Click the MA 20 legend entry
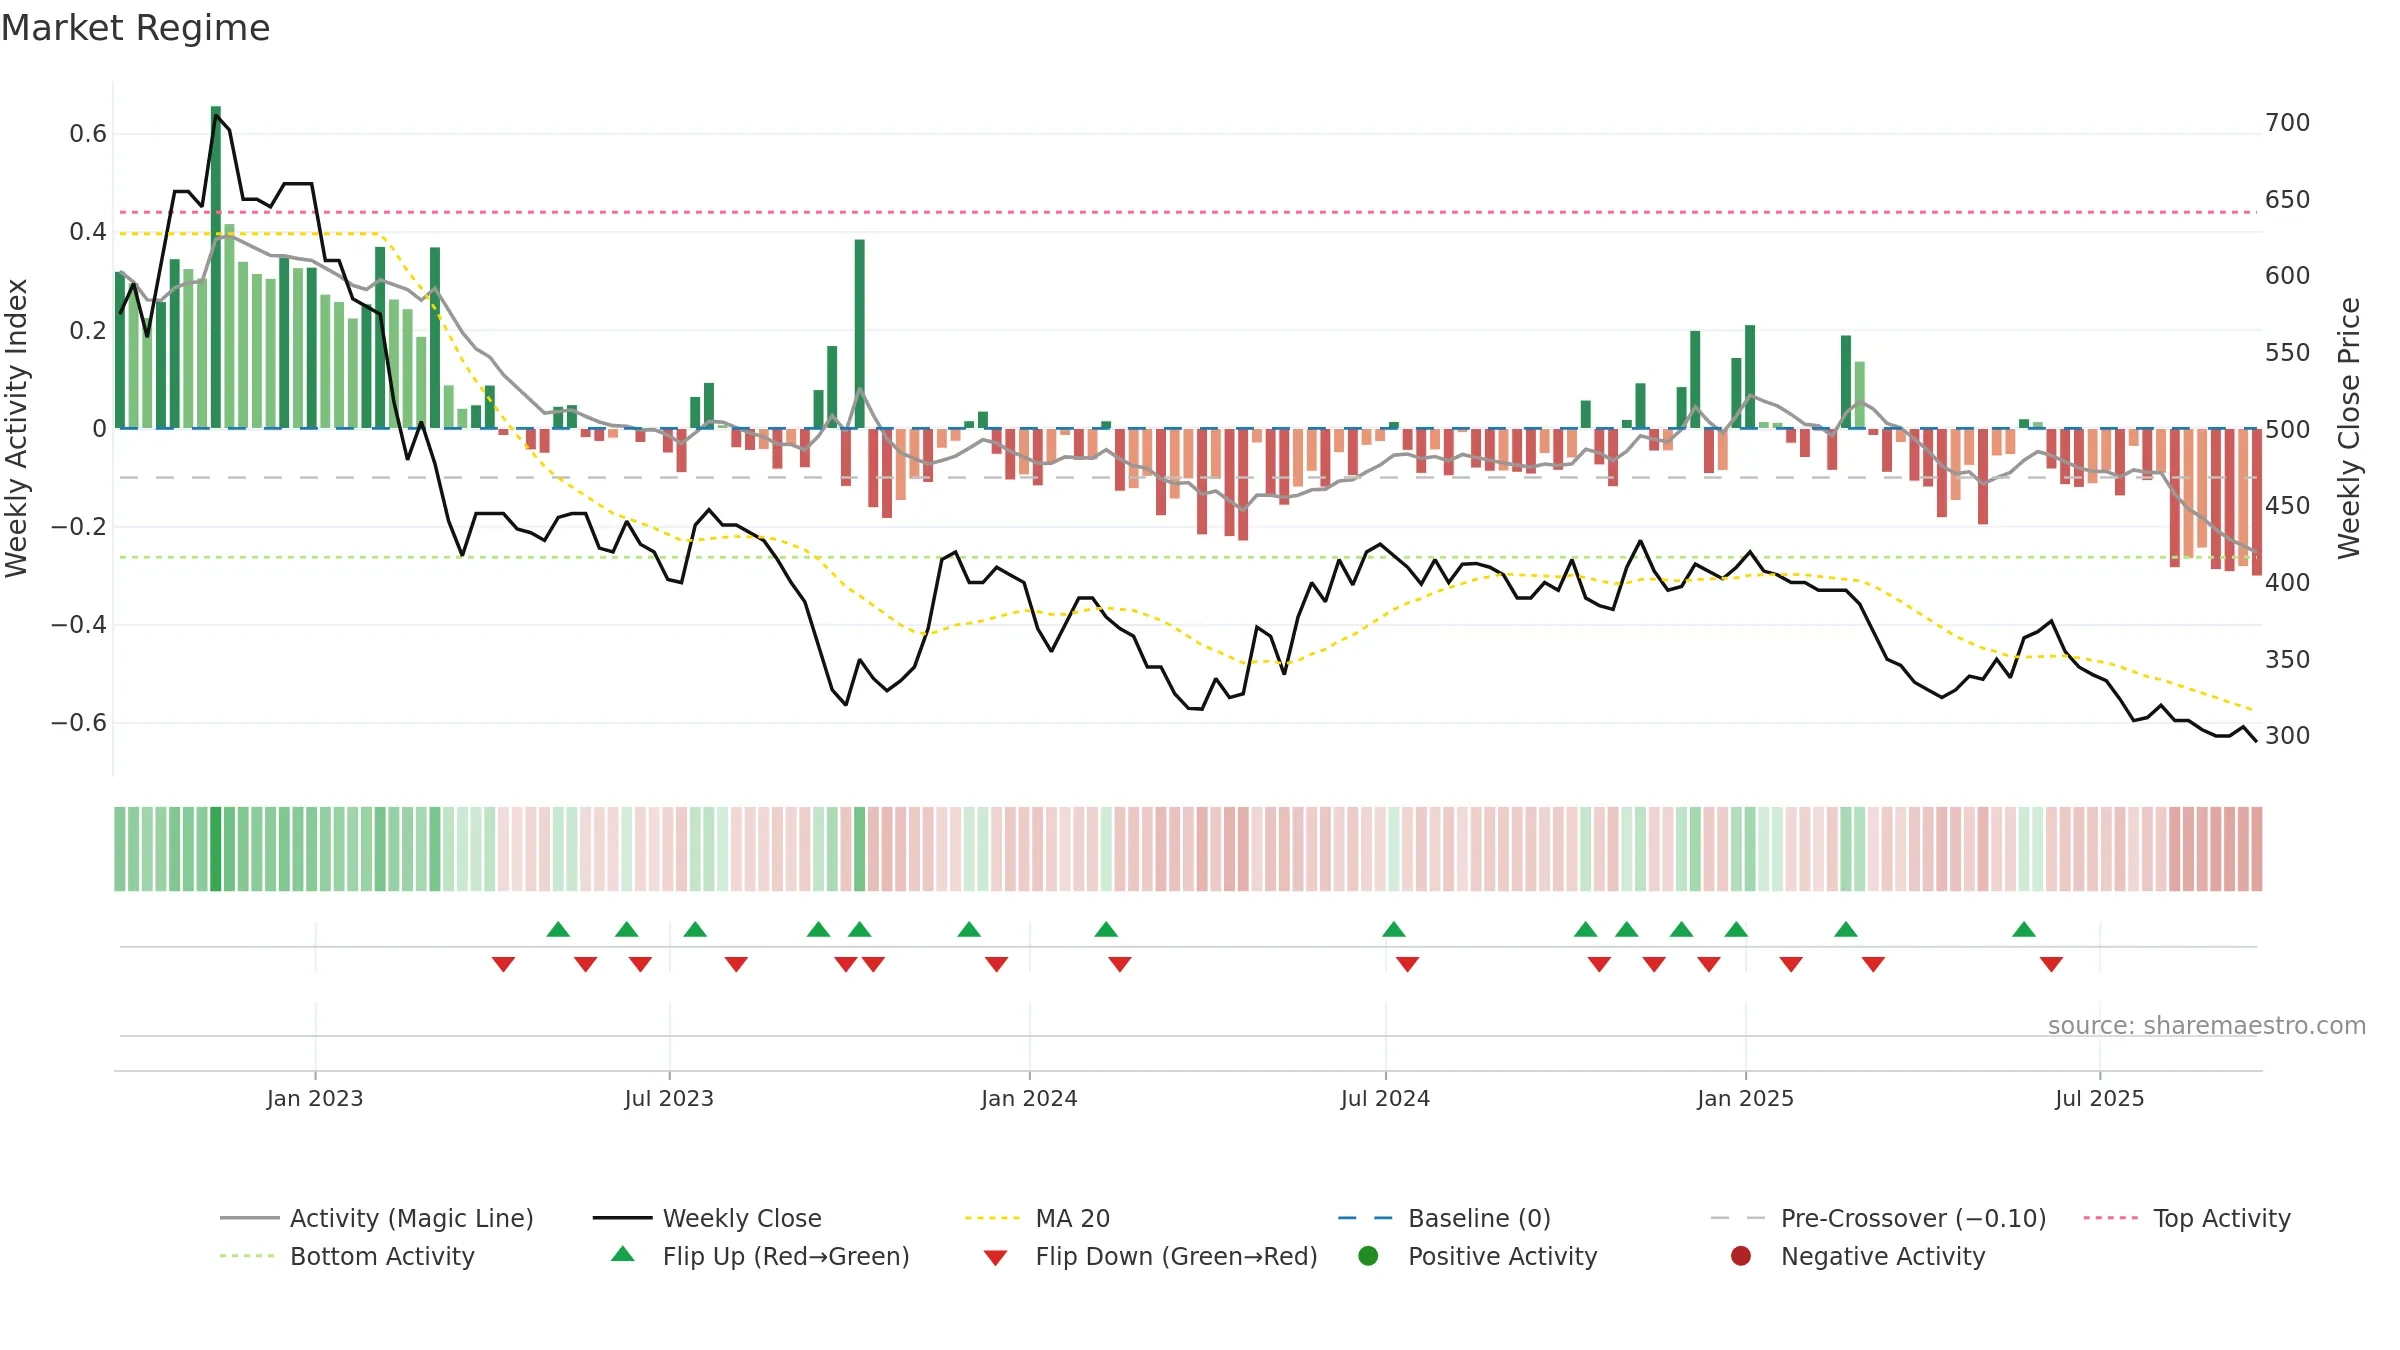 point(1038,1218)
